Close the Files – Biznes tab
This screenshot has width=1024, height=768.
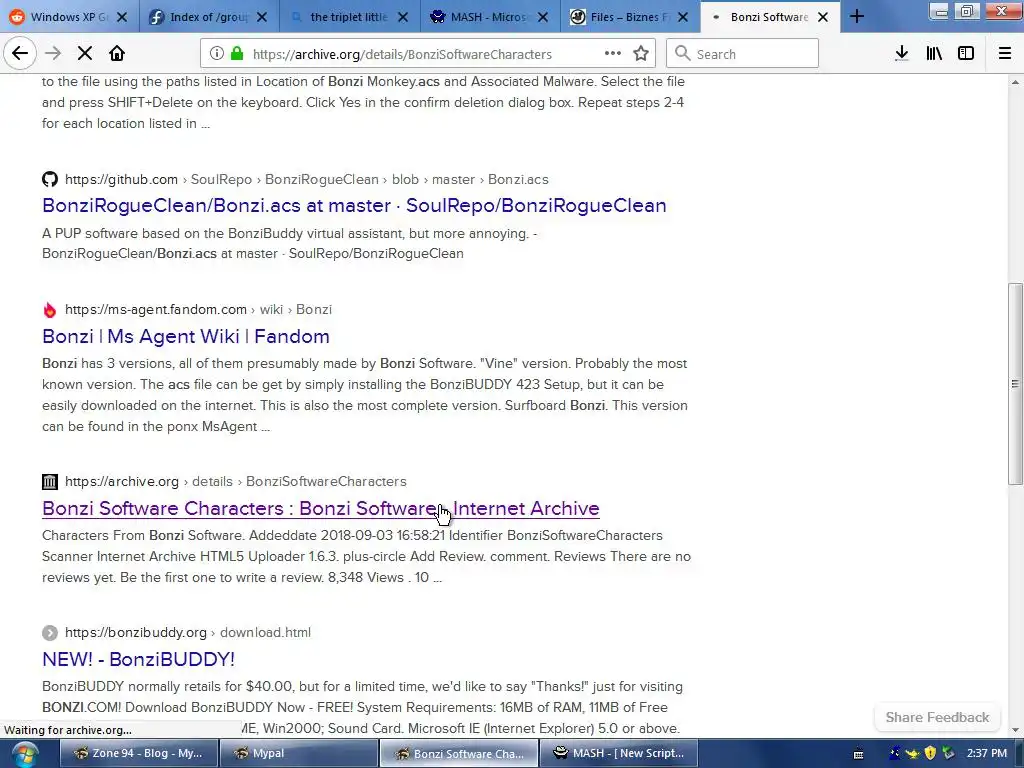(683, 18)
